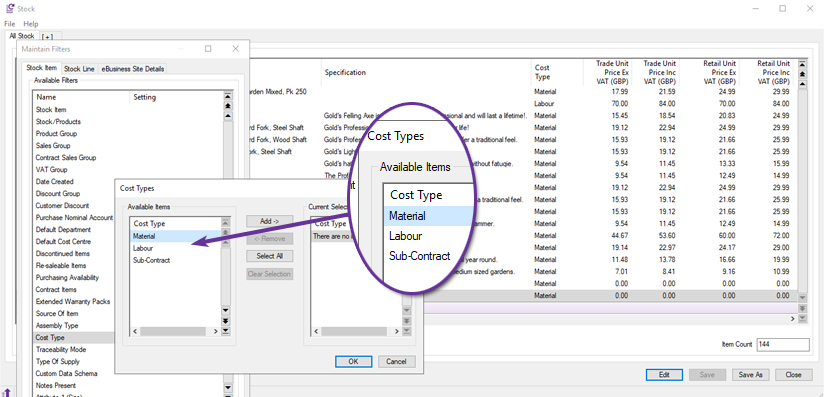Click the Select All button

point(270,256)
